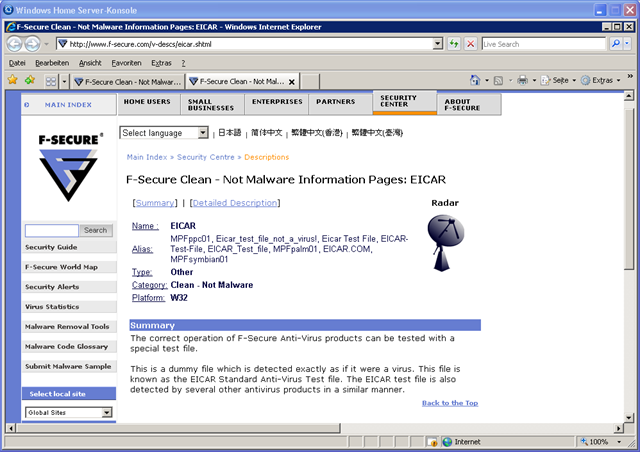Screen dimensions: 640x452
Task: Open a new blank tab
Action: (x=310, y=82)
